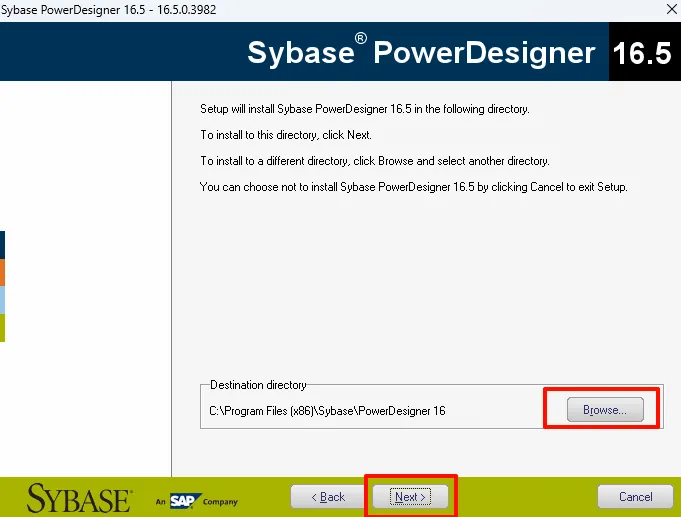Viewport: 681px width, 517px height.
Task: Click the 'click Browse and select another directory' line
Action: [375, 161]
